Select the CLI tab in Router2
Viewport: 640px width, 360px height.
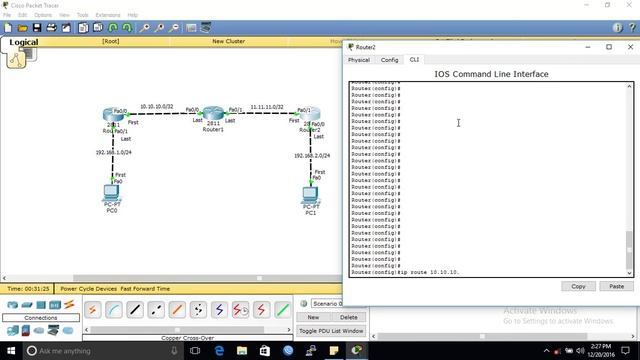tap(414, 60)
